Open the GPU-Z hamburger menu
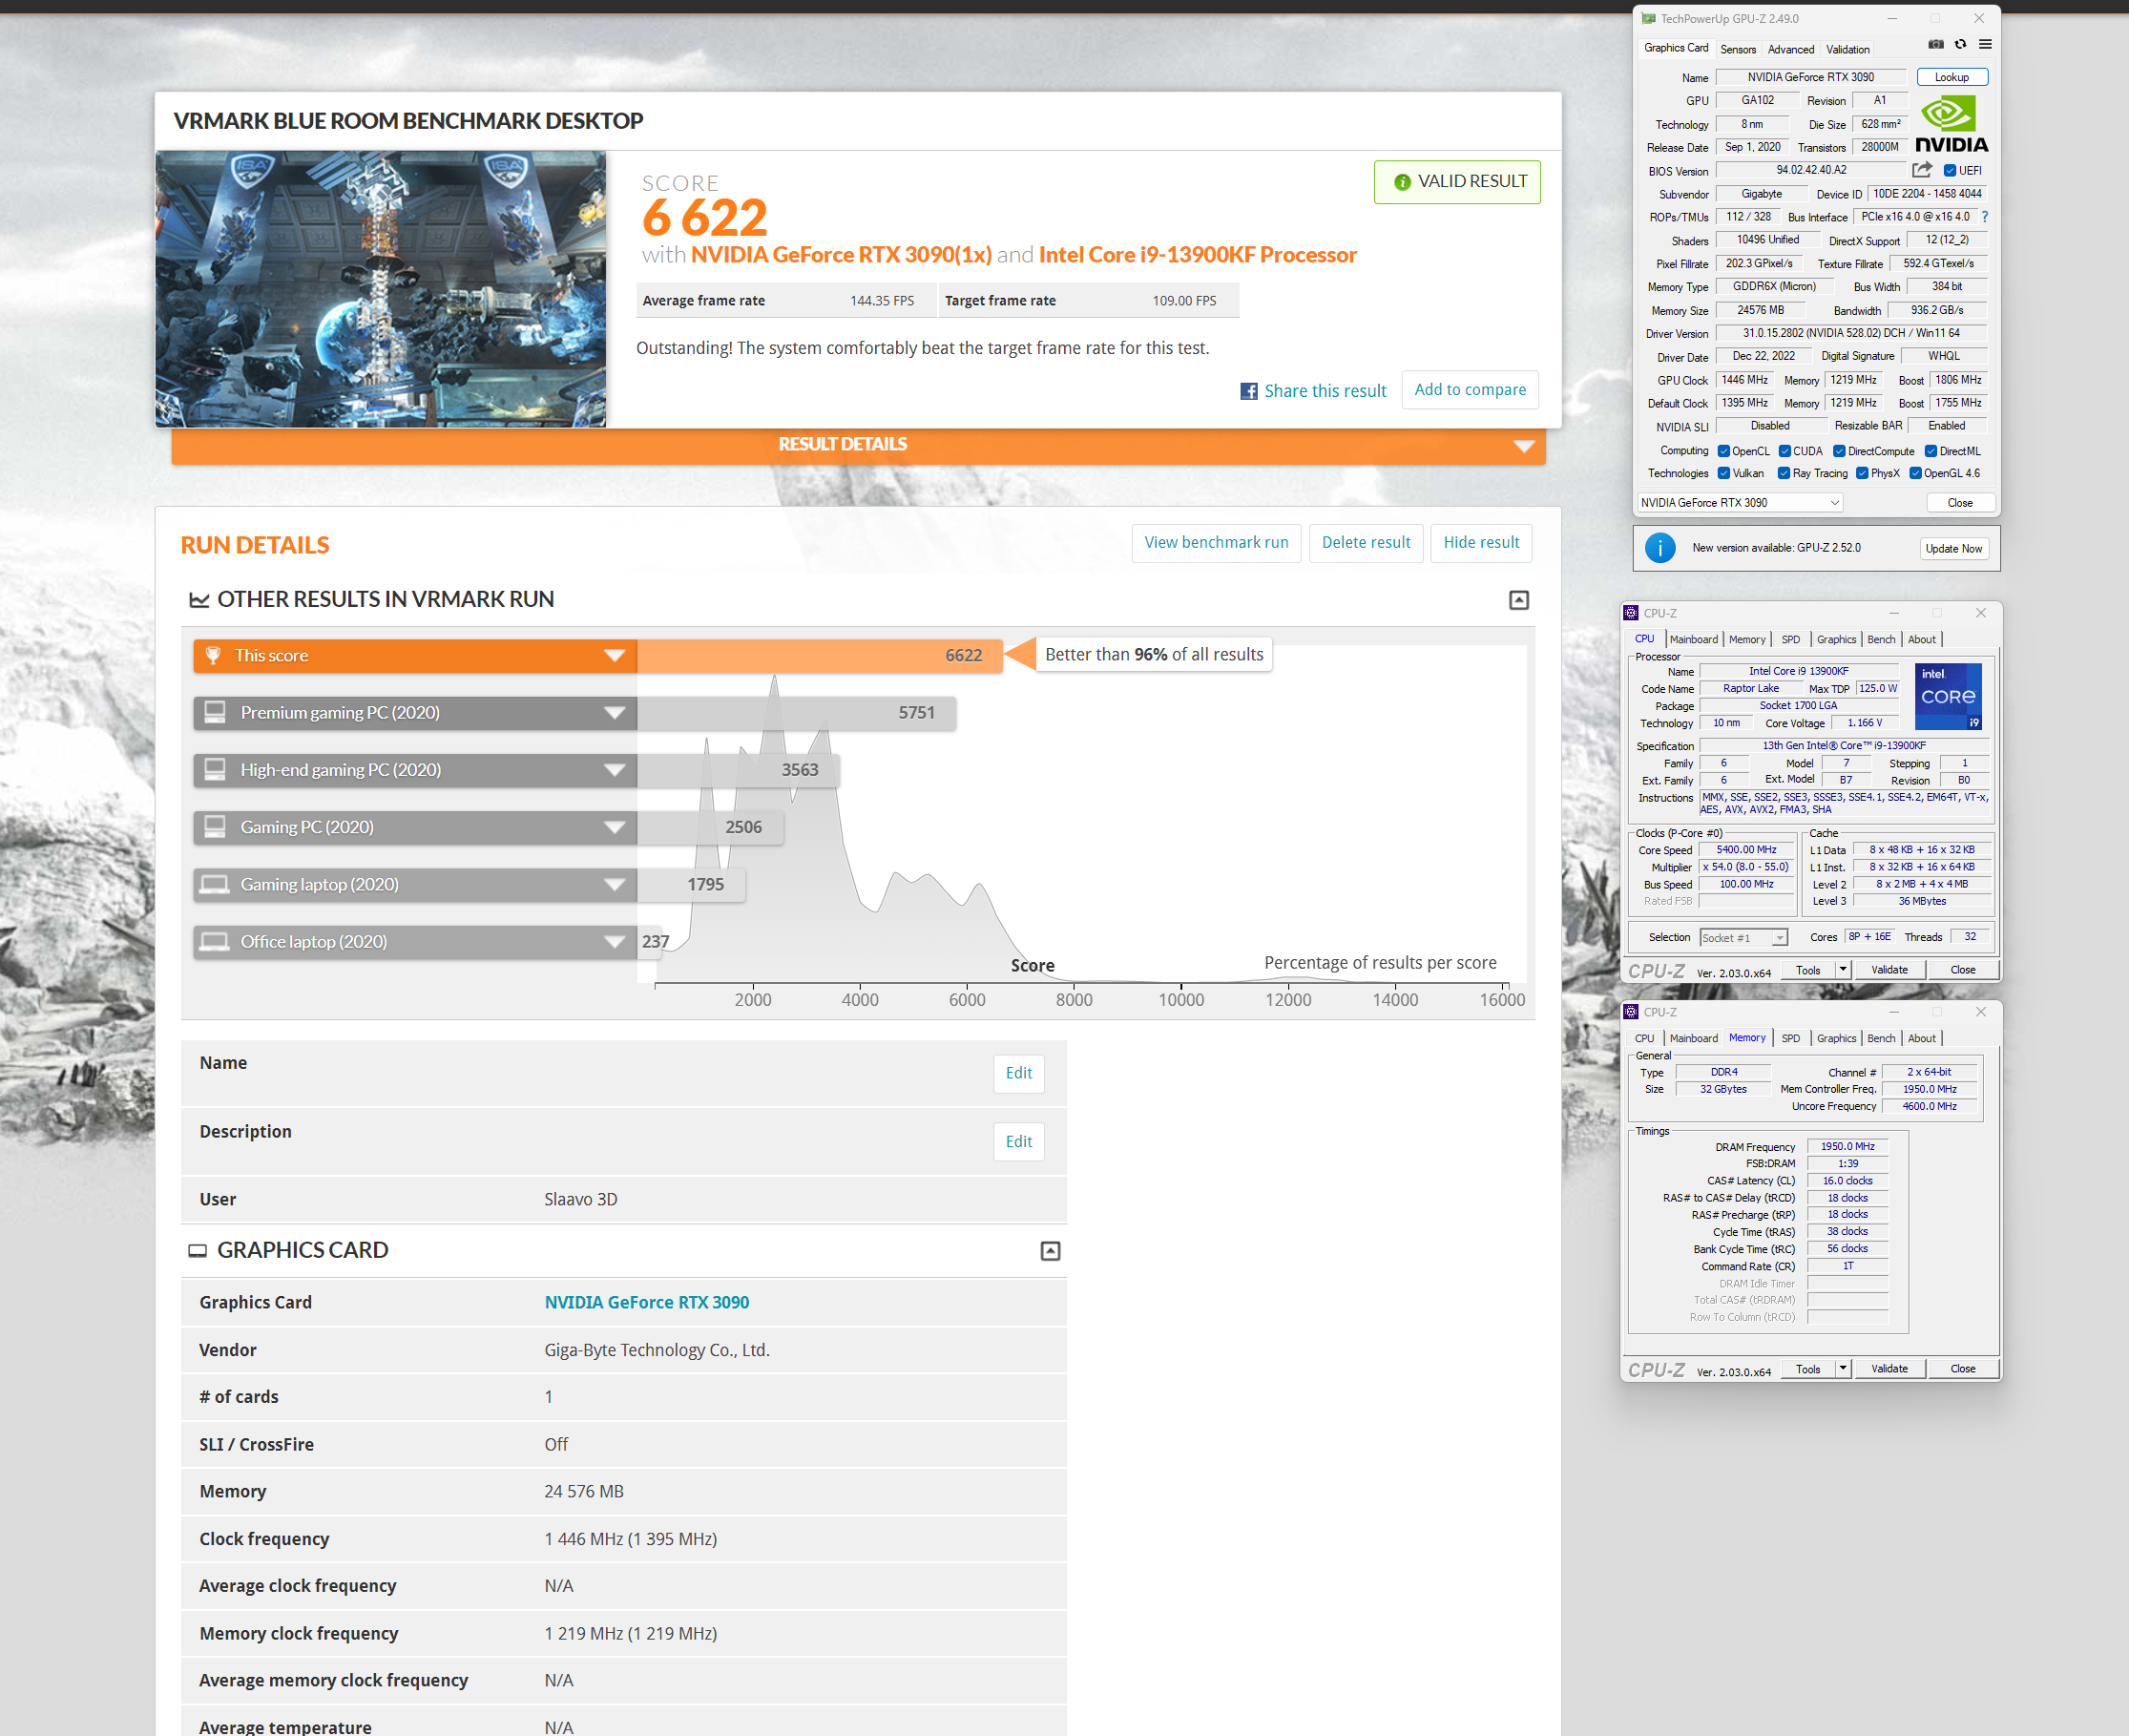This screenshot has width=2129, height=1736. pos(1985,45)
